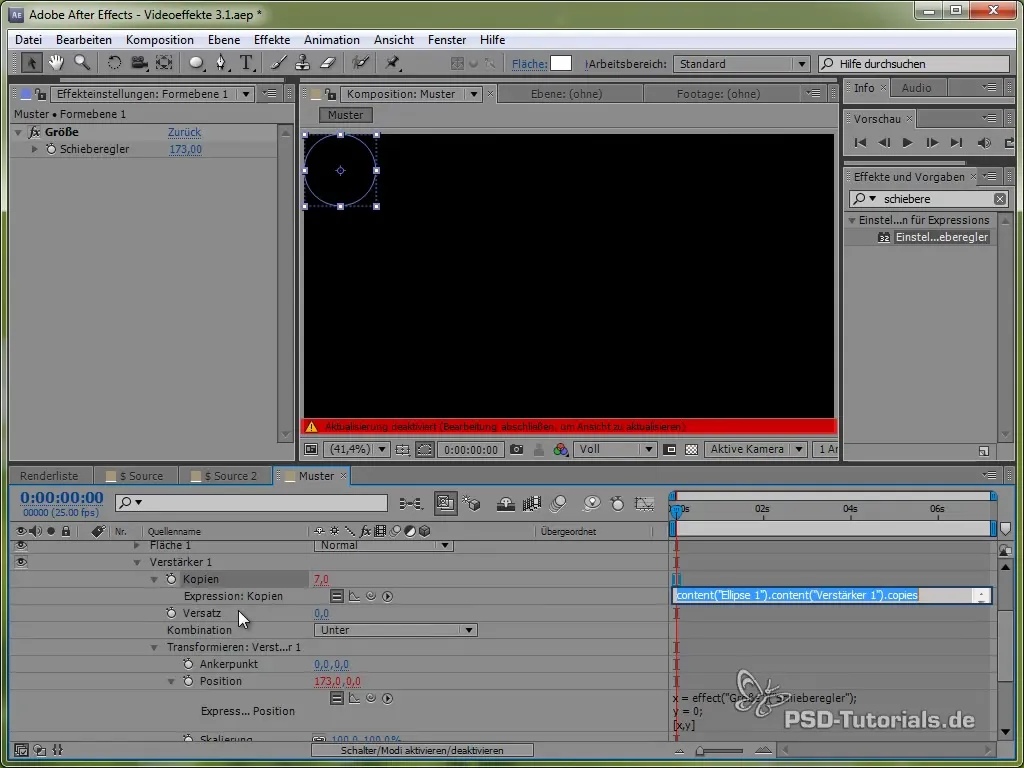Open the Arbeitsbereich Standard dropdown

coord(741,64)
